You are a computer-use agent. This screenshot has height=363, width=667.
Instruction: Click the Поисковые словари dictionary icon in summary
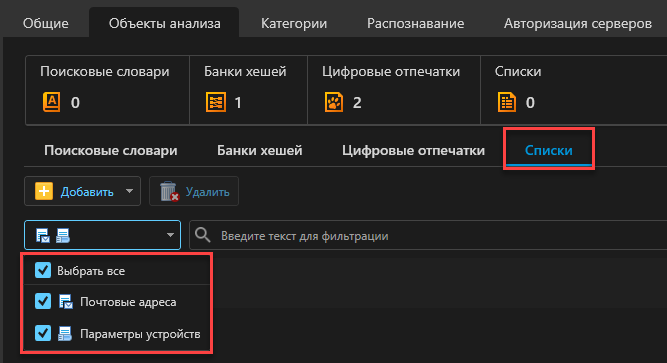51,102
